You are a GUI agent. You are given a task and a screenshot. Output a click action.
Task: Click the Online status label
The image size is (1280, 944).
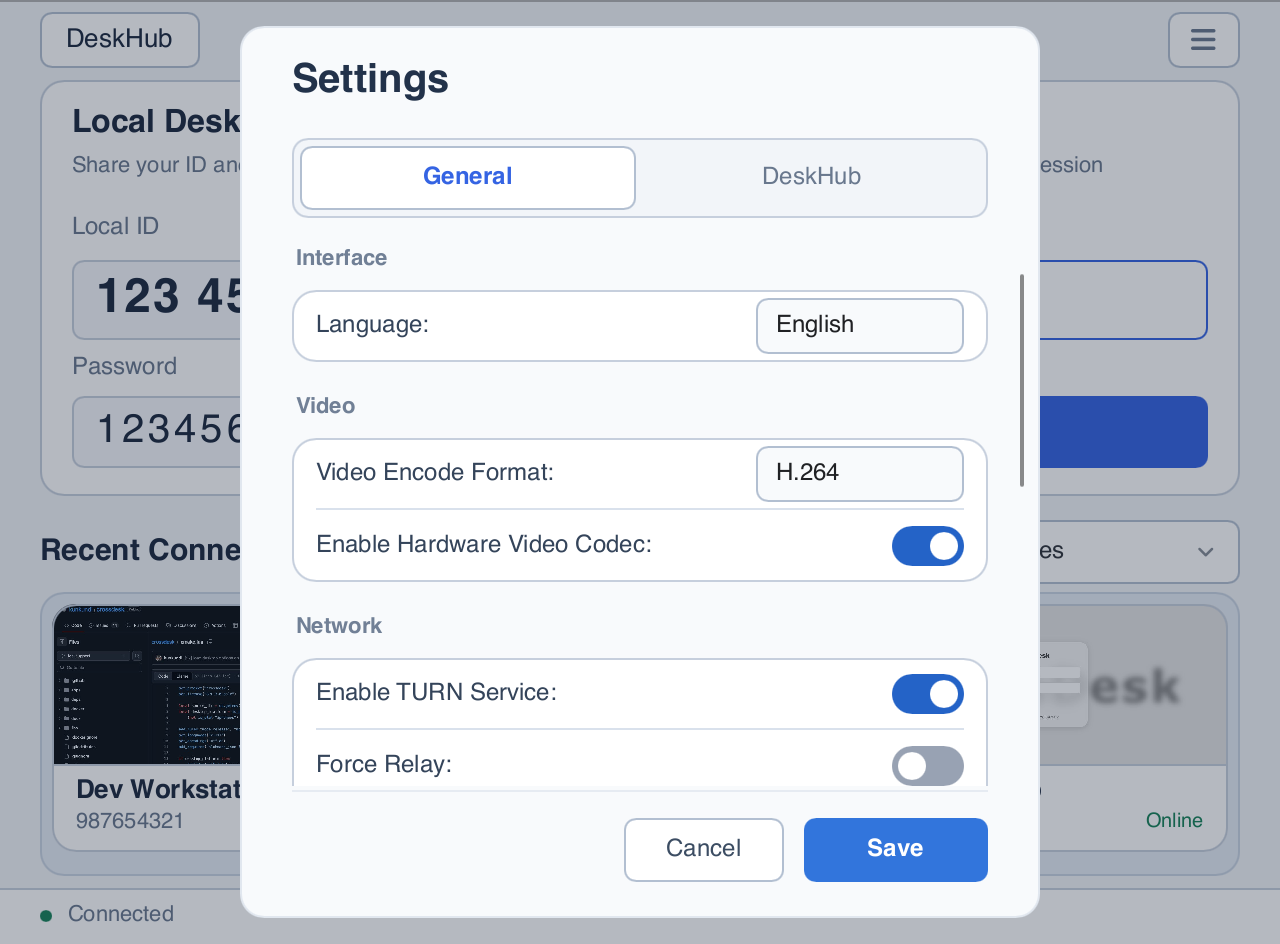[1174, 821]
